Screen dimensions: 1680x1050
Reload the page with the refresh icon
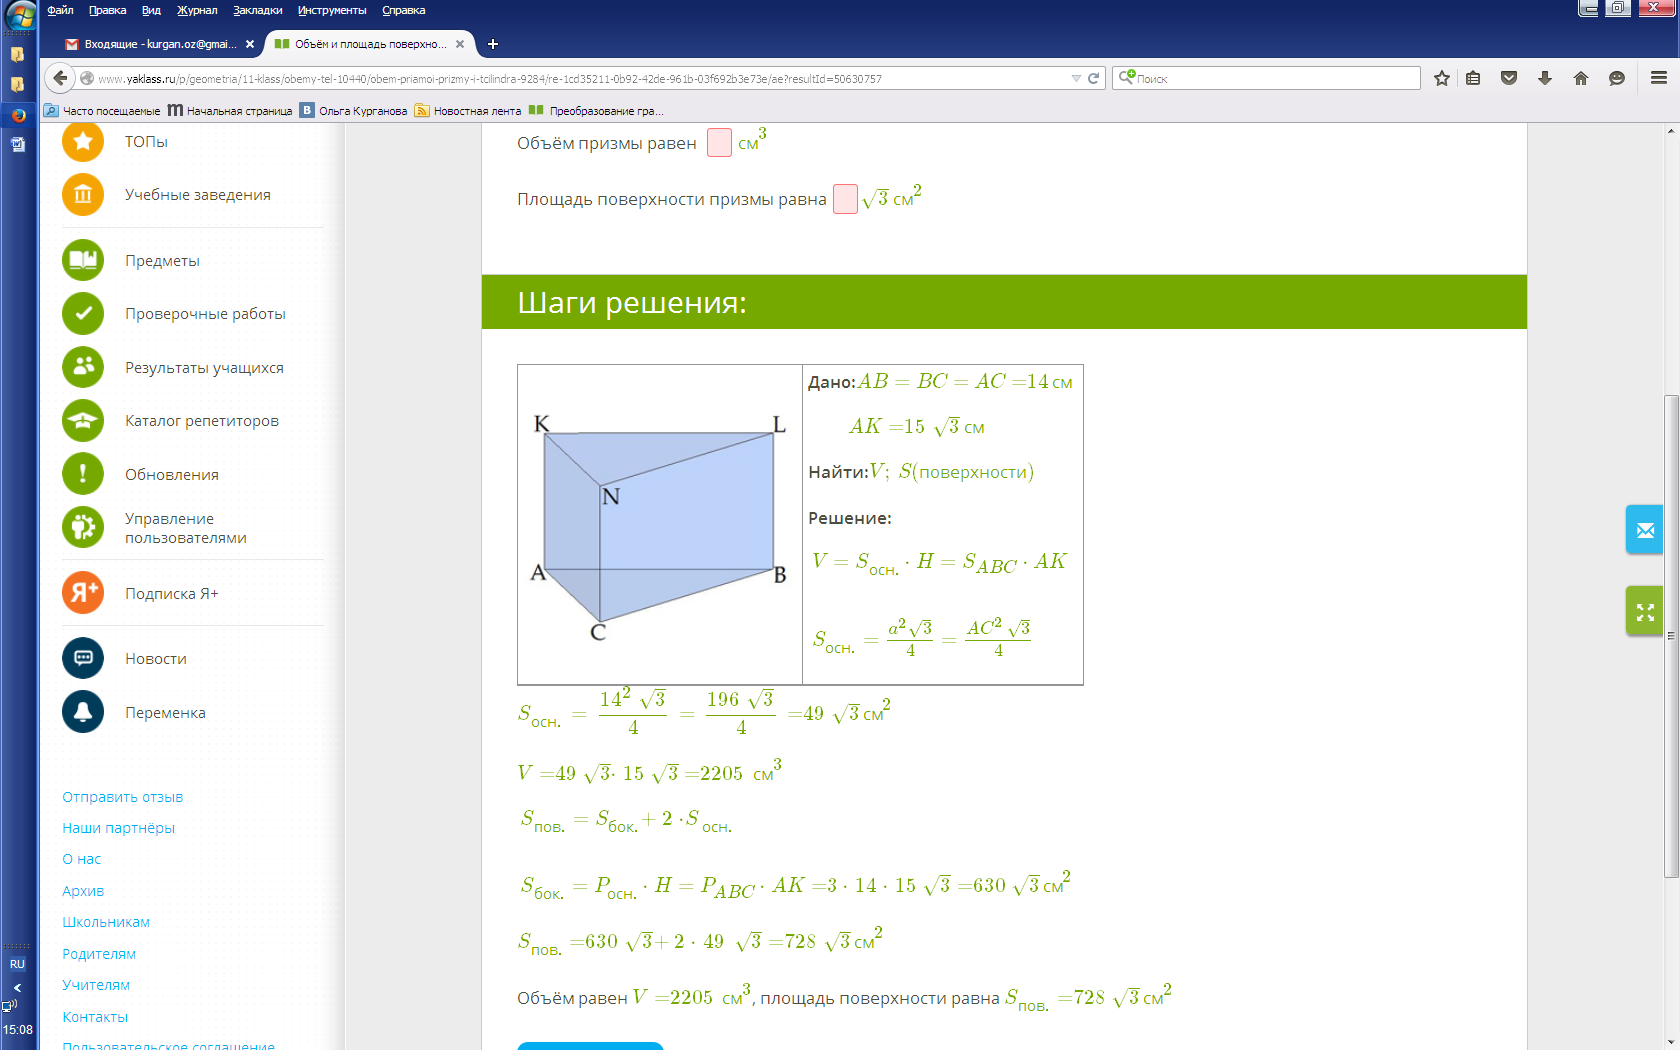coord(1094,78)
